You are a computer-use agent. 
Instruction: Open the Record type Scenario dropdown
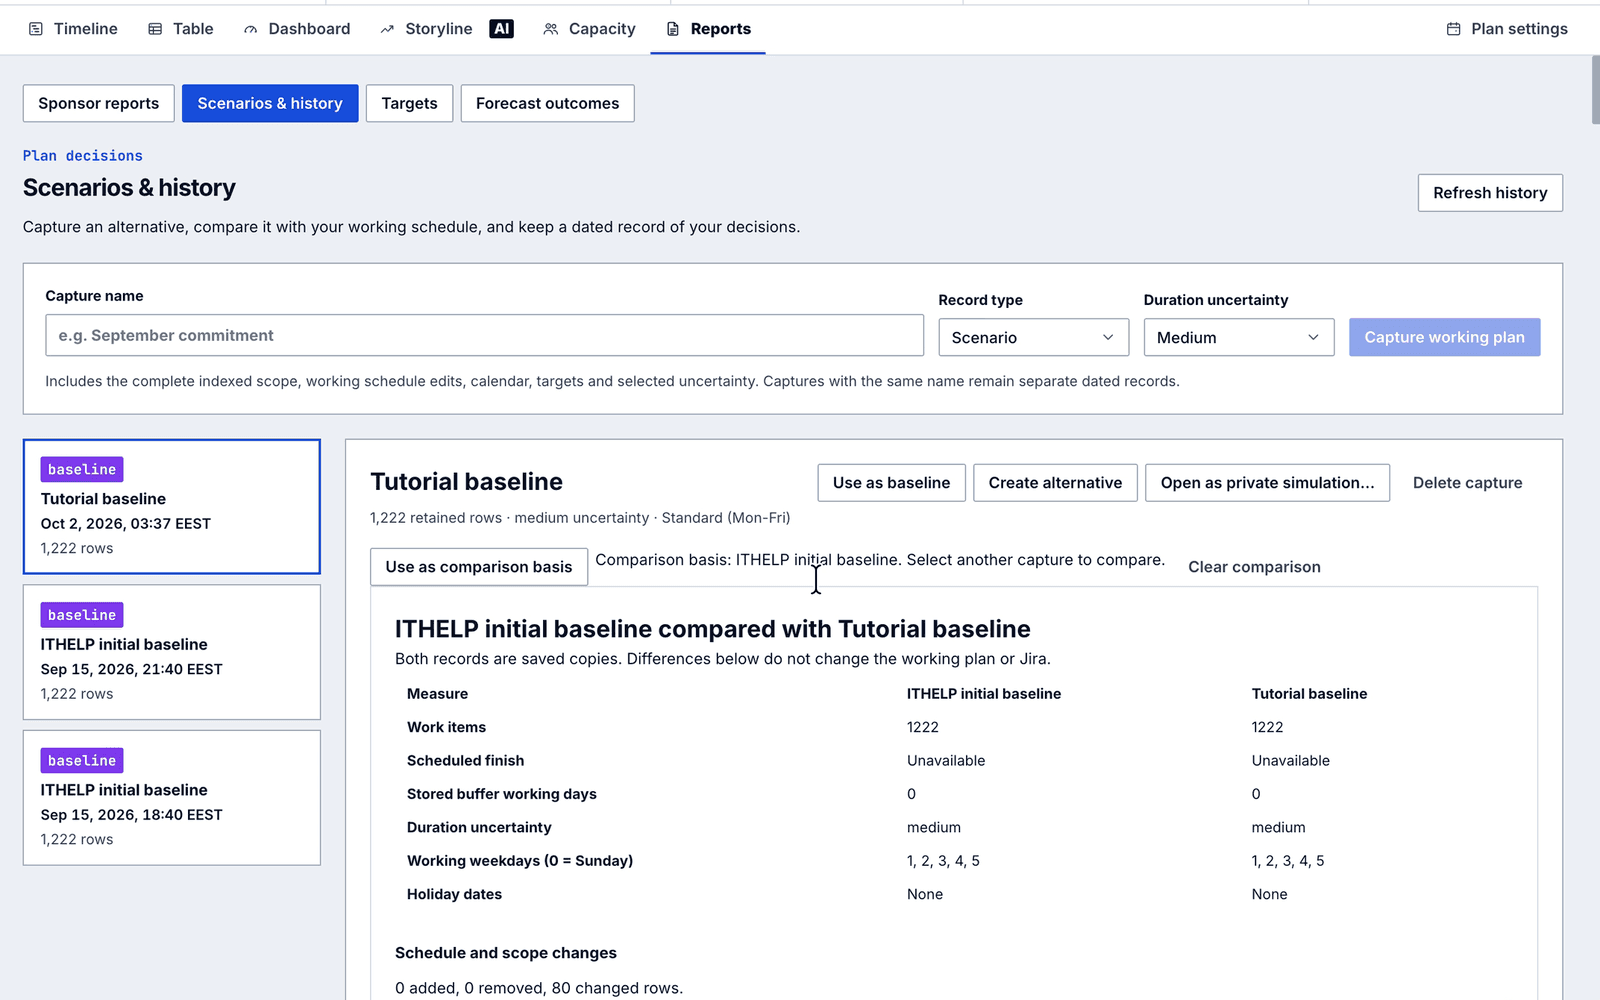[1034, 337]
